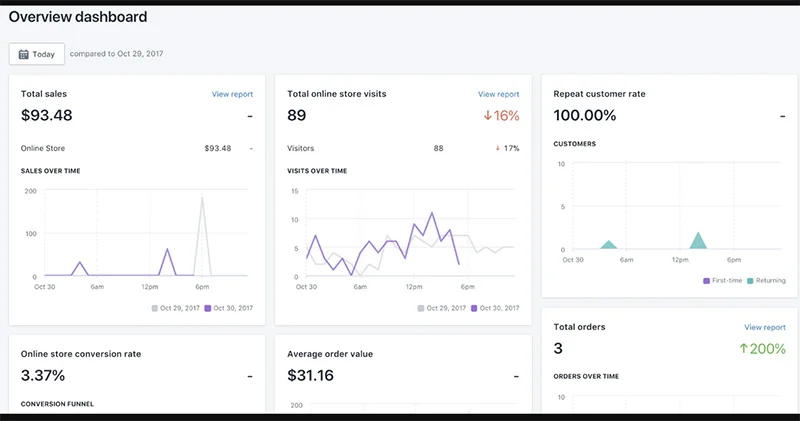The width and height of the screenshot is (800, 421).
Task: Click the larger teal triangle in customers chart
Action: coord(698,242)
